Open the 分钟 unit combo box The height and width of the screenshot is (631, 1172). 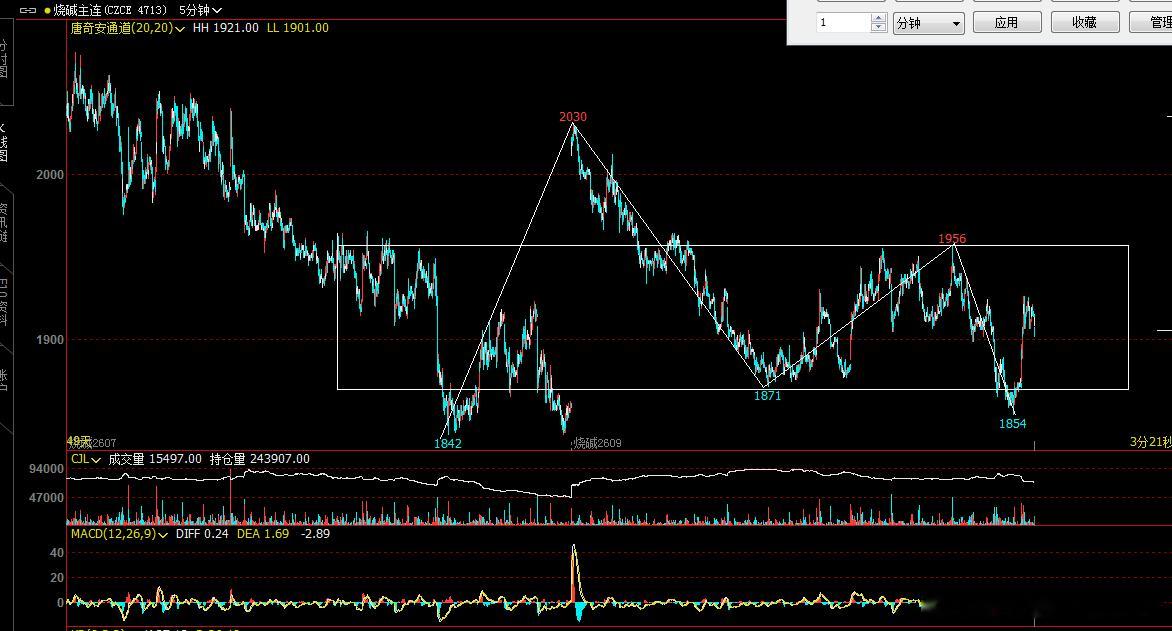[929, 23]
